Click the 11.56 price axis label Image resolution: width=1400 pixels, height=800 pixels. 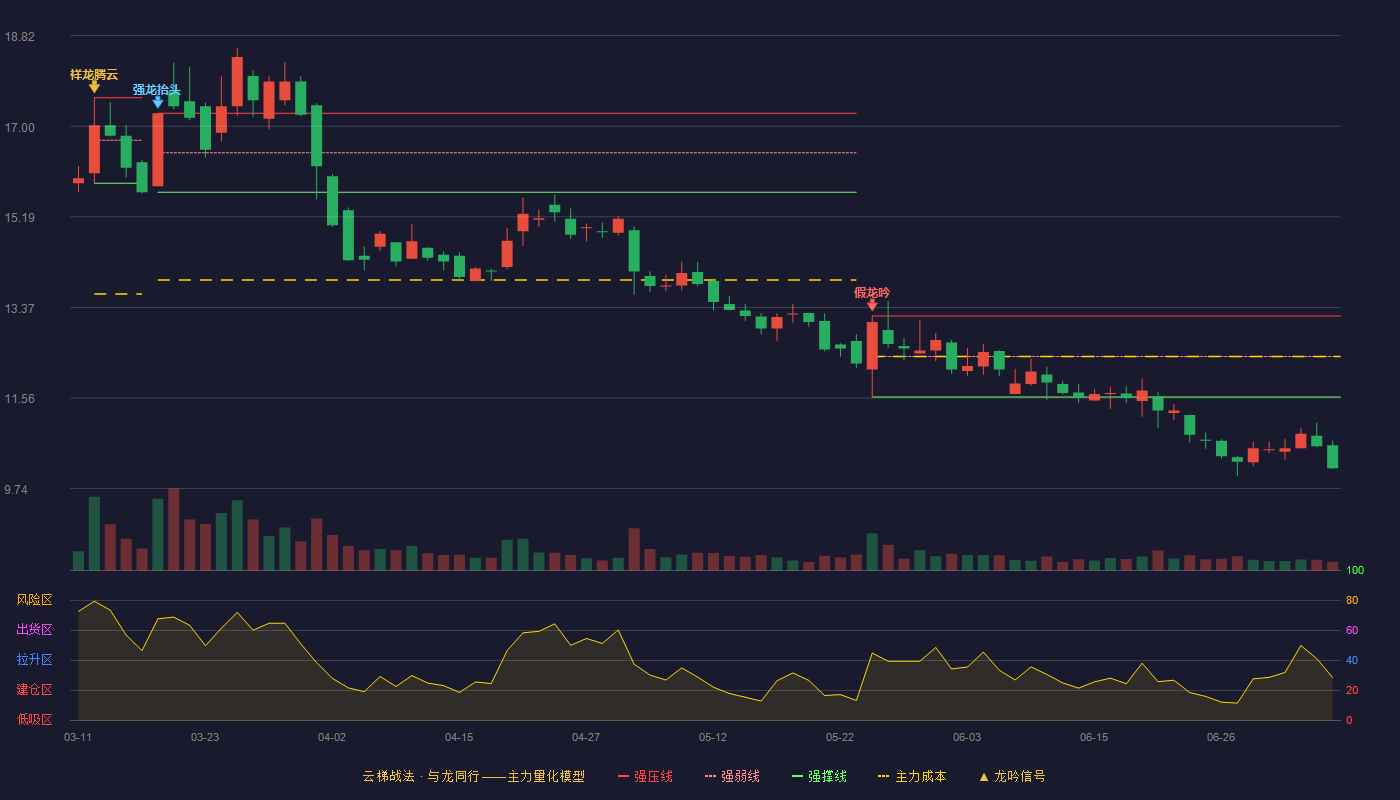[x=19, y=399]
